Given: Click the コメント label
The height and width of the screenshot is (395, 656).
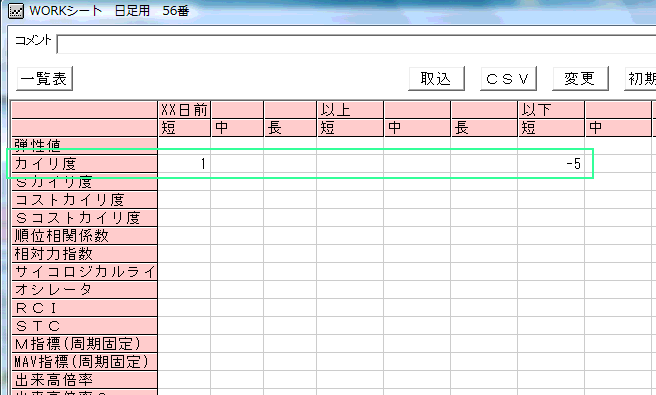Looking at the screenshot, I should tap(33, 40).
